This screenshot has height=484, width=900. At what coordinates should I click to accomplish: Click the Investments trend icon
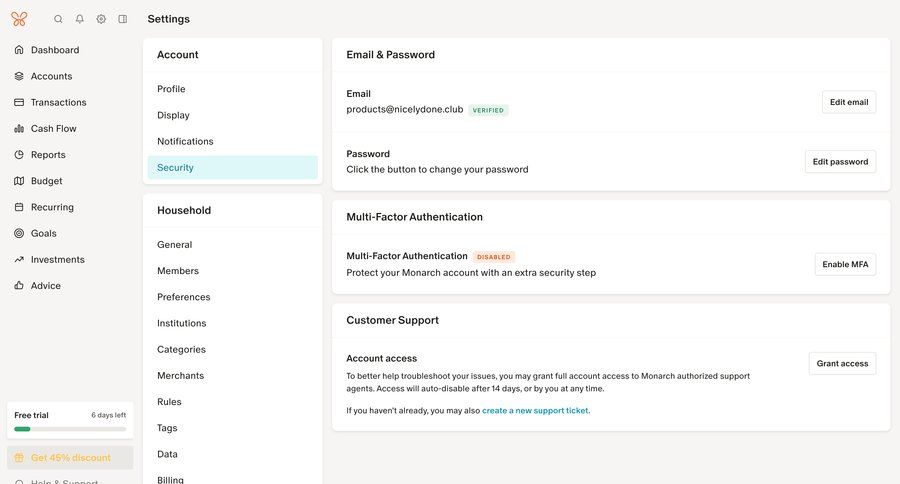pos(19,260)
